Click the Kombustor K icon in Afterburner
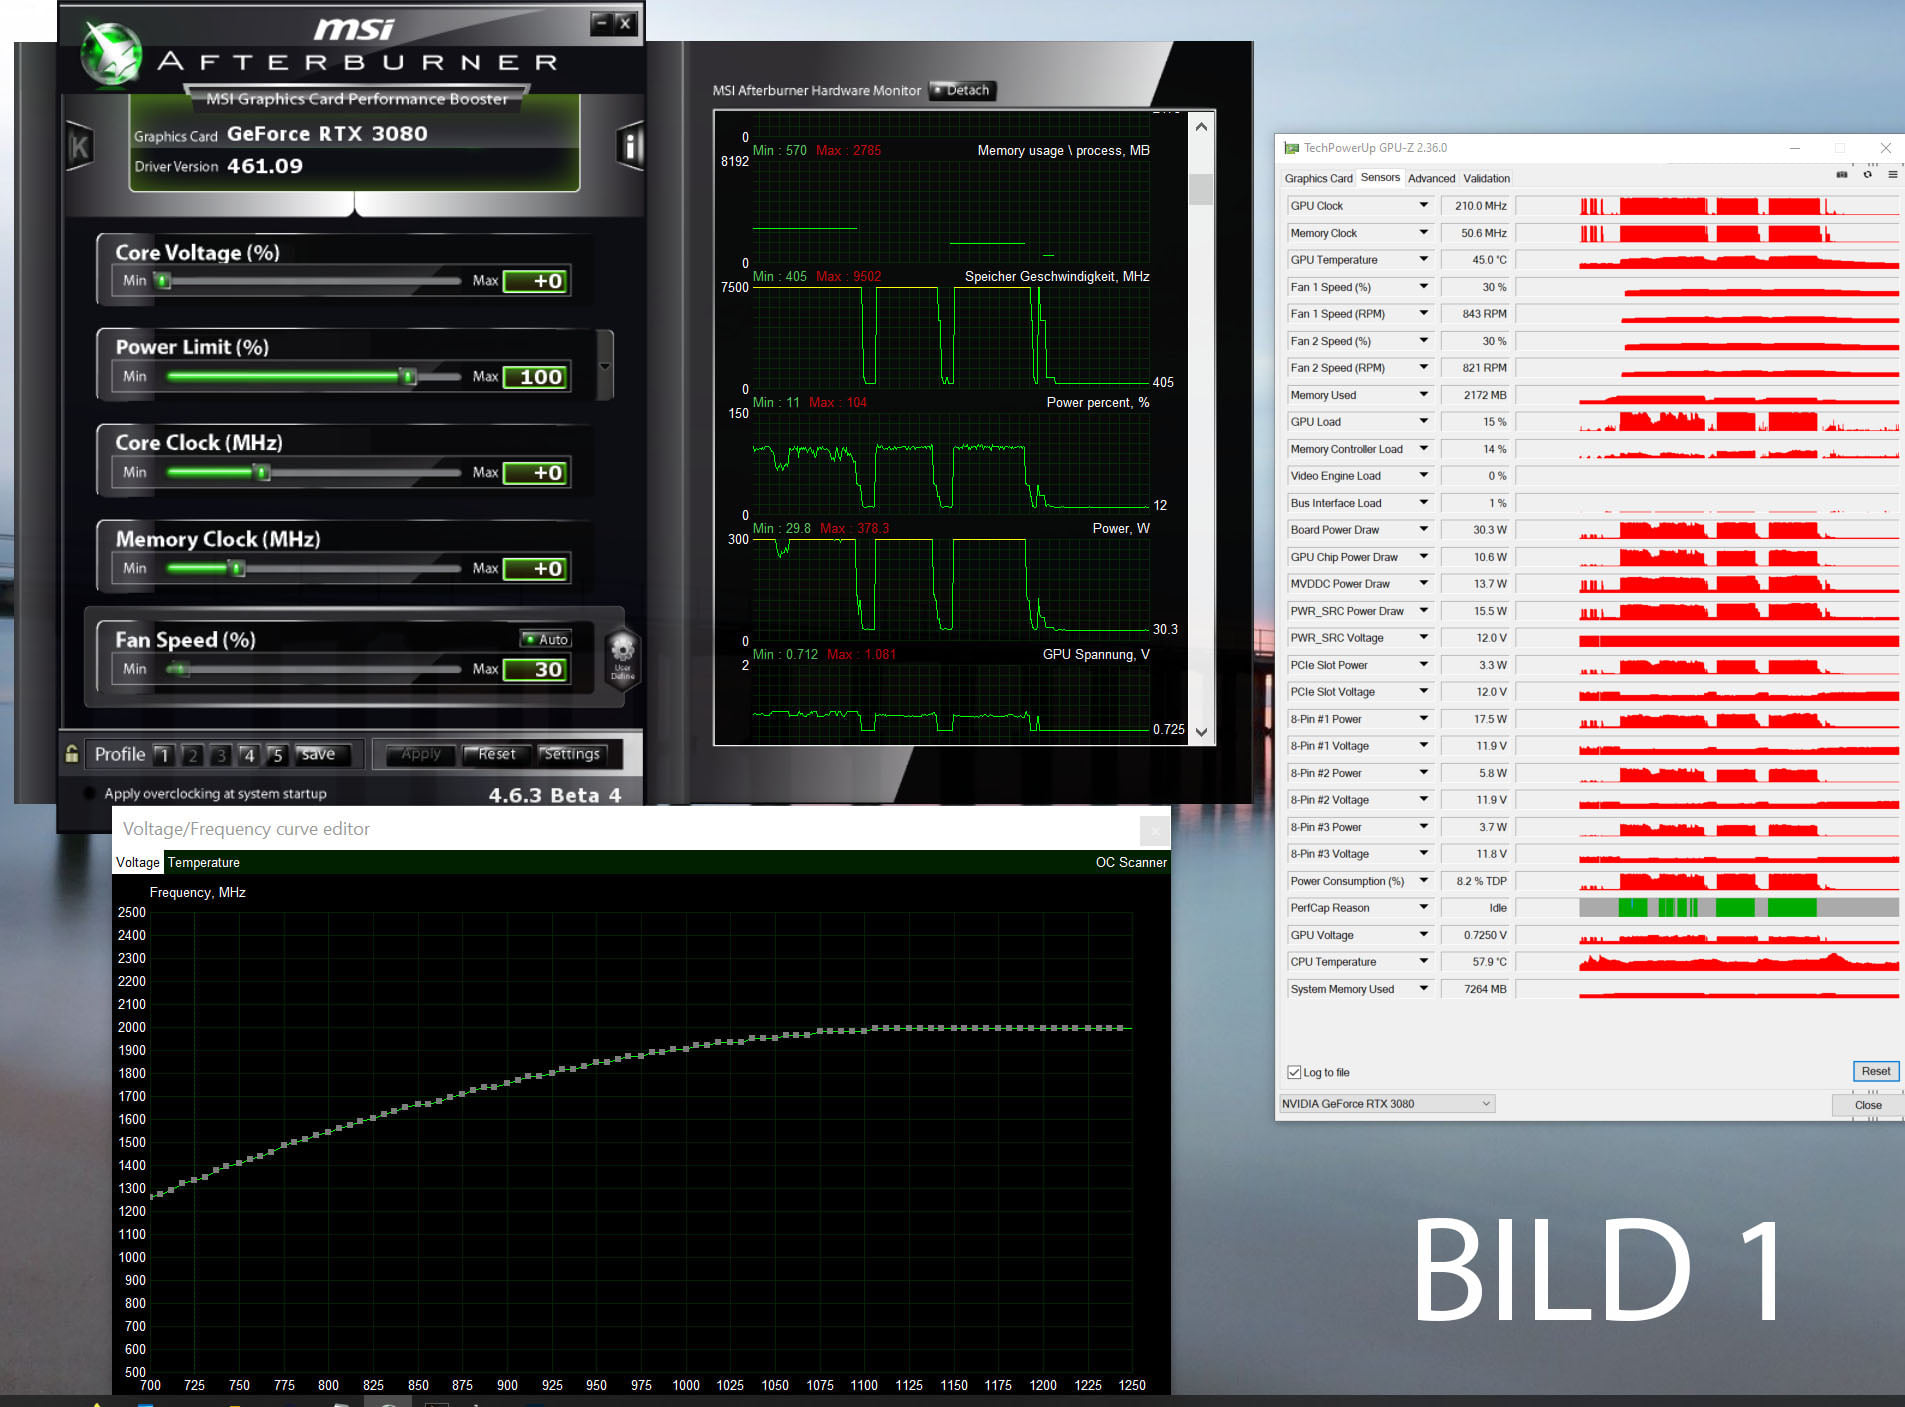The width and height of the screenshot is (1905, 1407). pyautogui.click(x=79, y=148)
